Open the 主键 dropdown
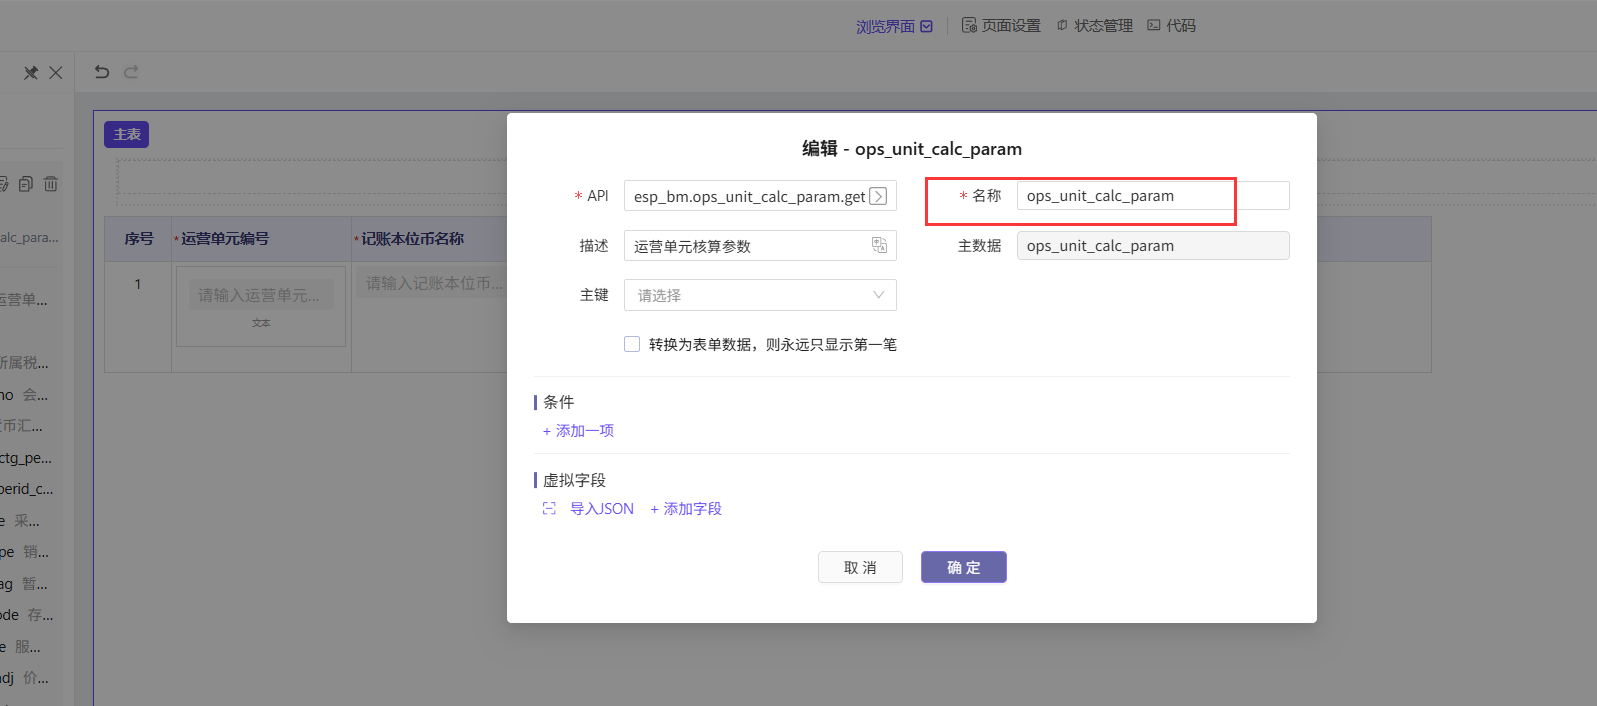1597x706 pixels. click(x=760, y=295)
